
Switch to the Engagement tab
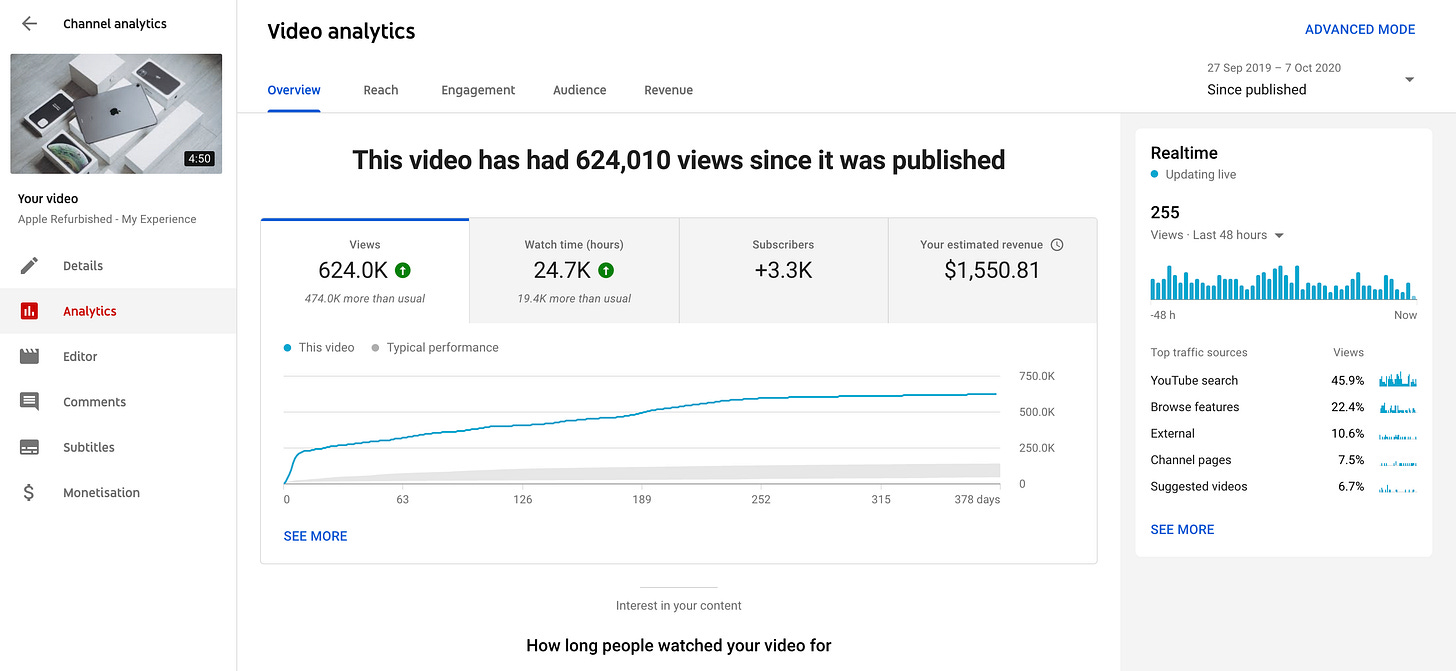(x=478, y=90)
